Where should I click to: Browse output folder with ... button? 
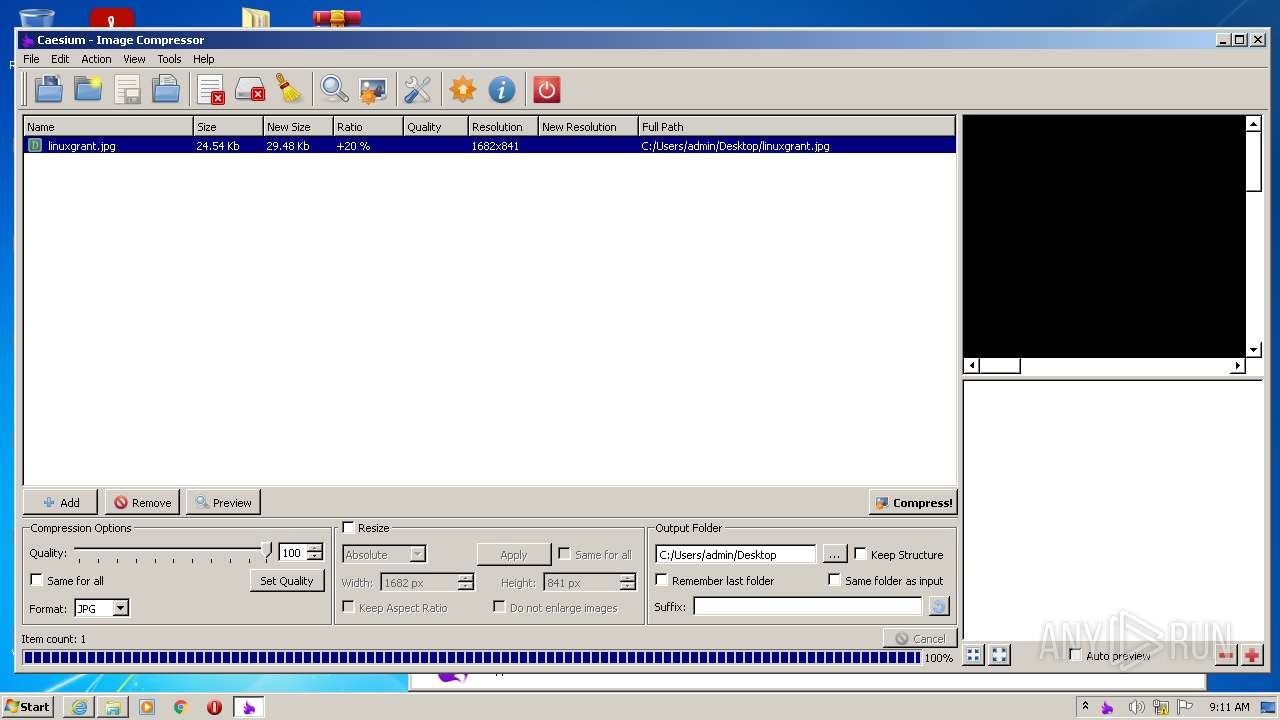click(x=835, y=554)
